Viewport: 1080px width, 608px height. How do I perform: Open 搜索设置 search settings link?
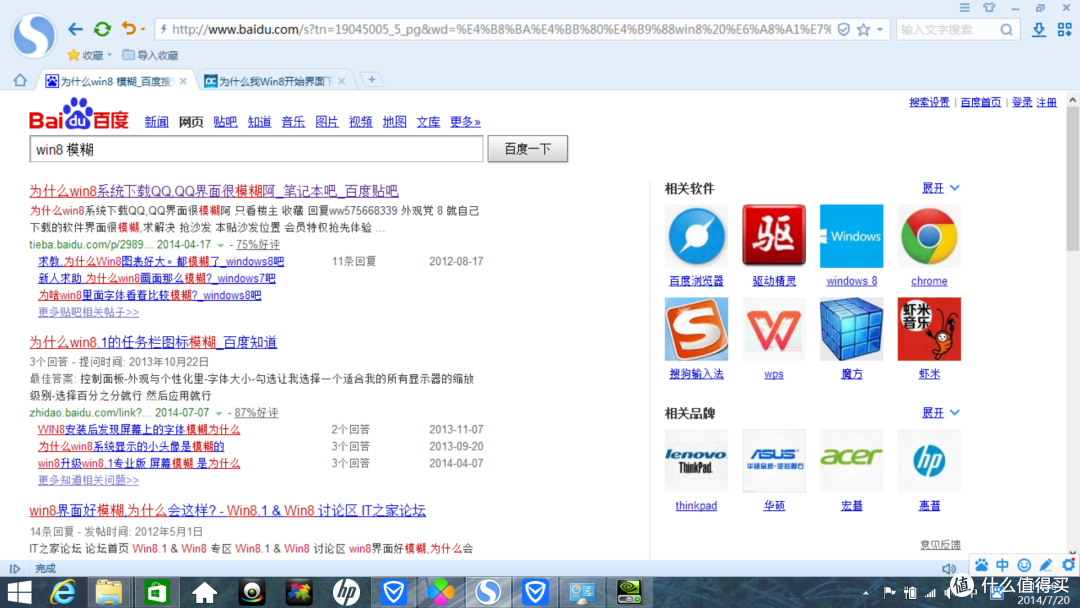pos(929,102)
